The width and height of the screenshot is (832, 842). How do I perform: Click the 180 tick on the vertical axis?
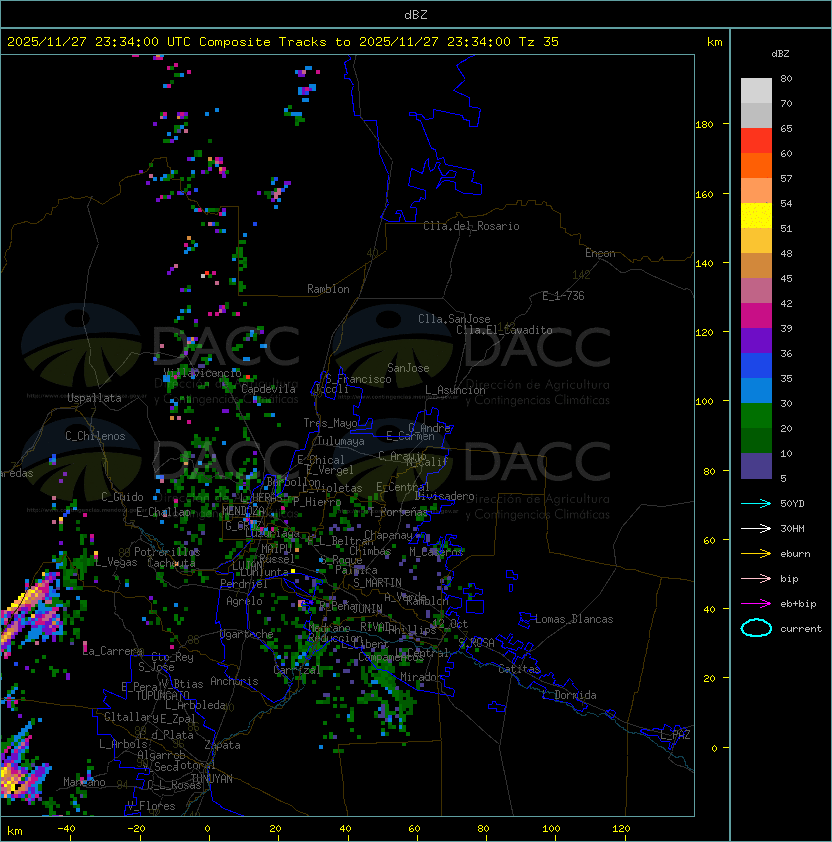point(704,125)
